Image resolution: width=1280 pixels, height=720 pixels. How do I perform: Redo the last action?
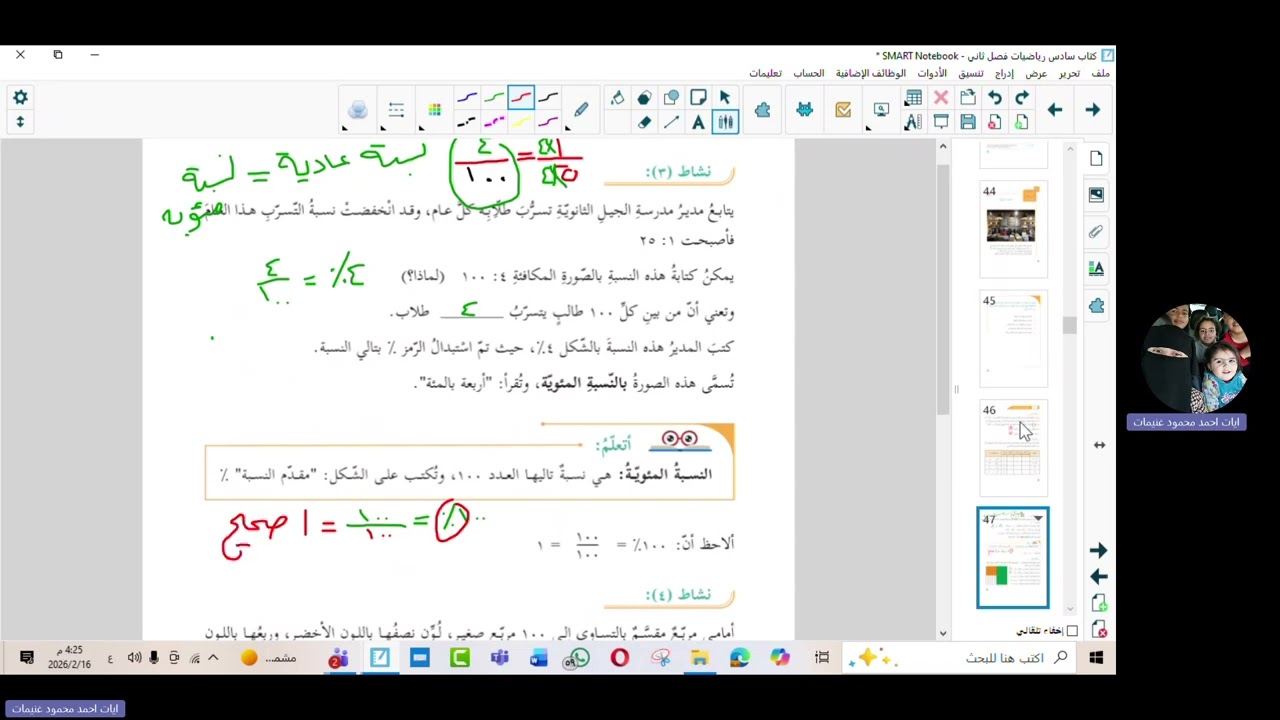tap(1022, 98)
